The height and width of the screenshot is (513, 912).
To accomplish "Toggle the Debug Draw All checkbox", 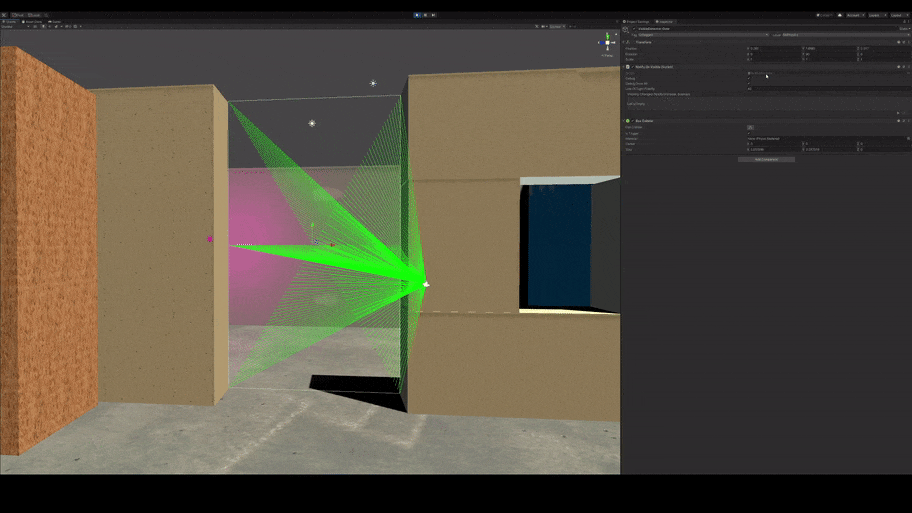I will coord(749,84).
